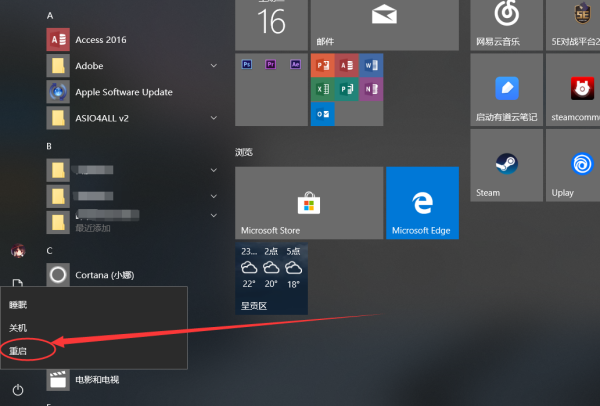Select Restart (重启) in power menu
The height and width of the screenshot is (406, 600).
click(20, 351)
